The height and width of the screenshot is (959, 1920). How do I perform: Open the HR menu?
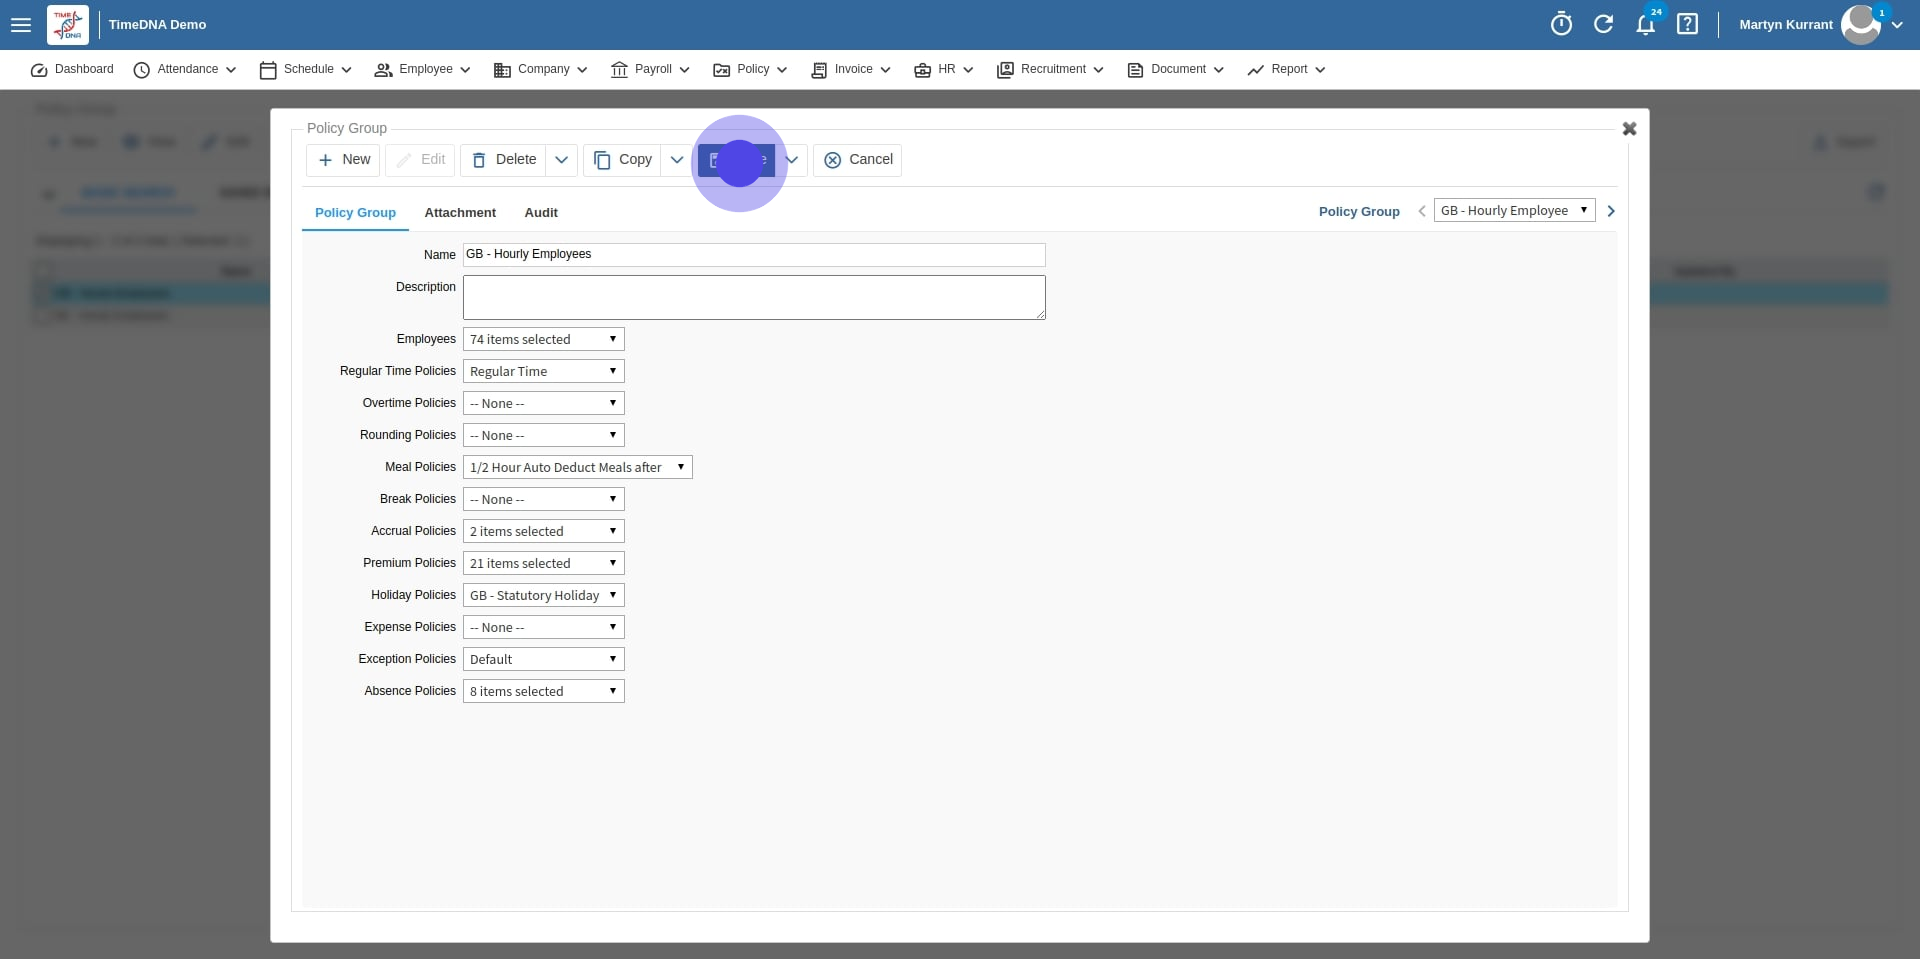(944, 69)
